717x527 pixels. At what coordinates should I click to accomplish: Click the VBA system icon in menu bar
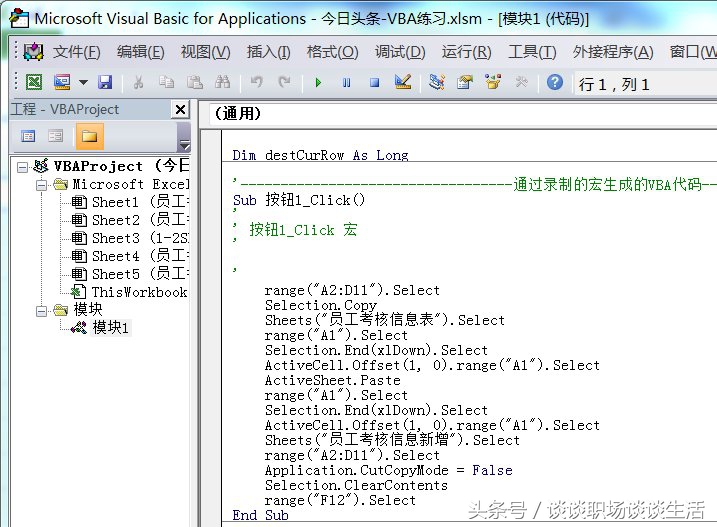tap(33, 52)
